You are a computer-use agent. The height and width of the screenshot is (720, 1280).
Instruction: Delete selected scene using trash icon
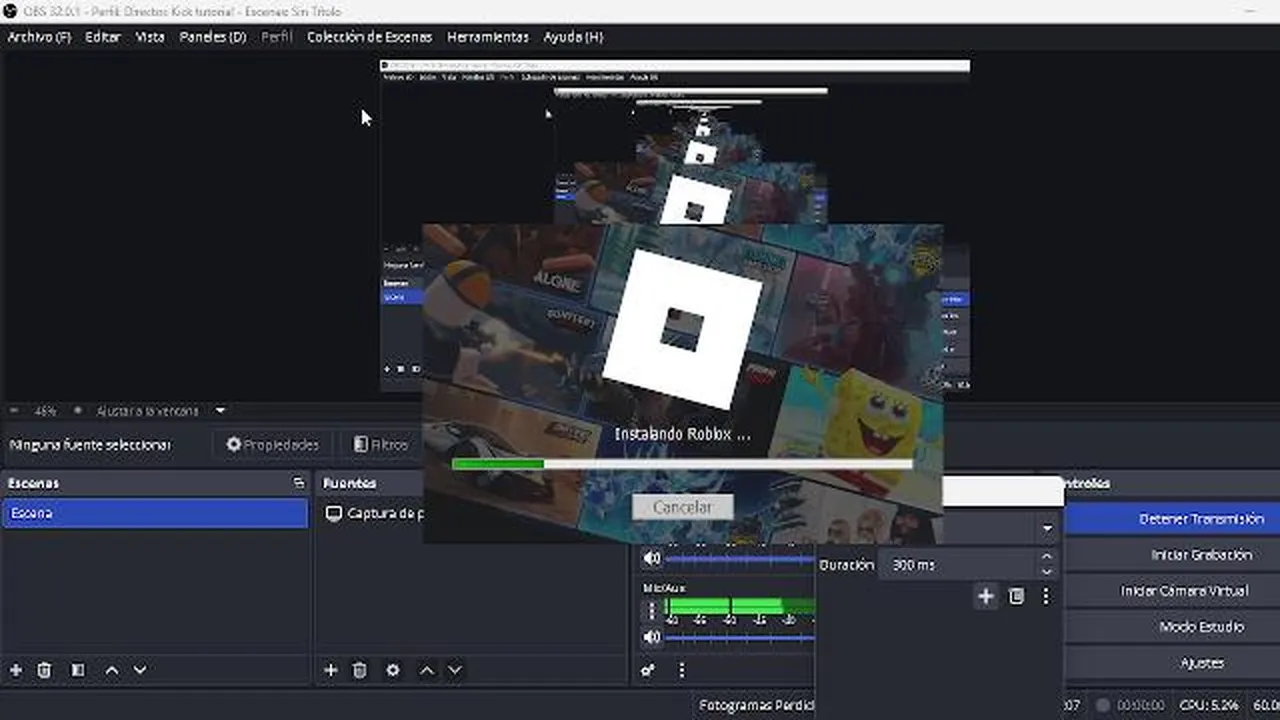[x=44, y=670]
